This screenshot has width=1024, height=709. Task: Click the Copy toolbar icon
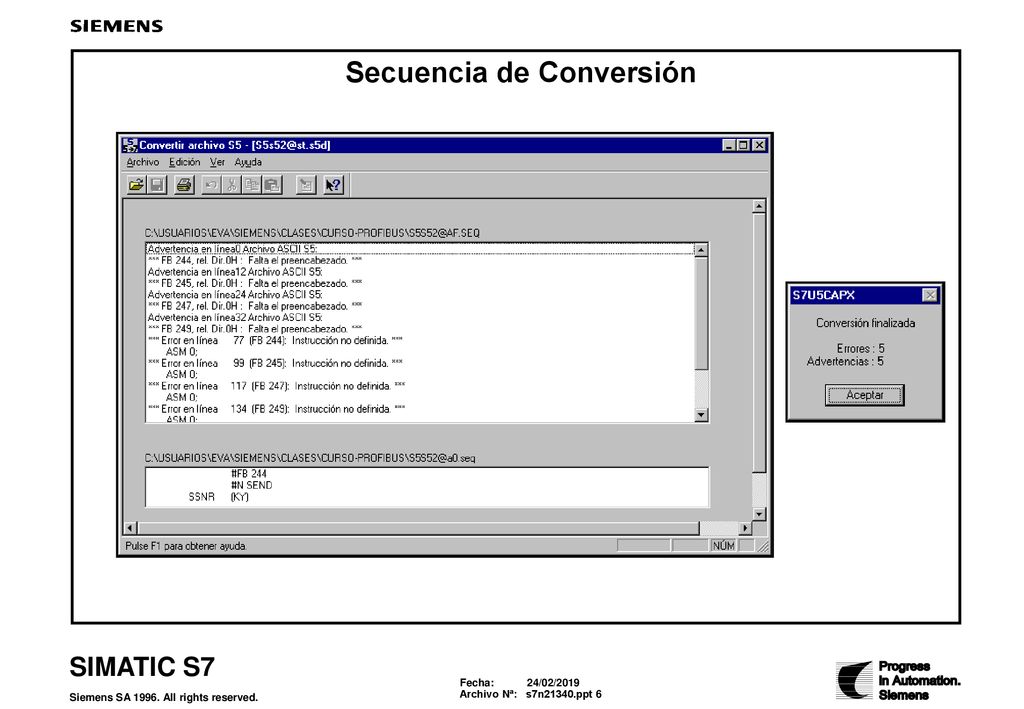pos(251,185)
